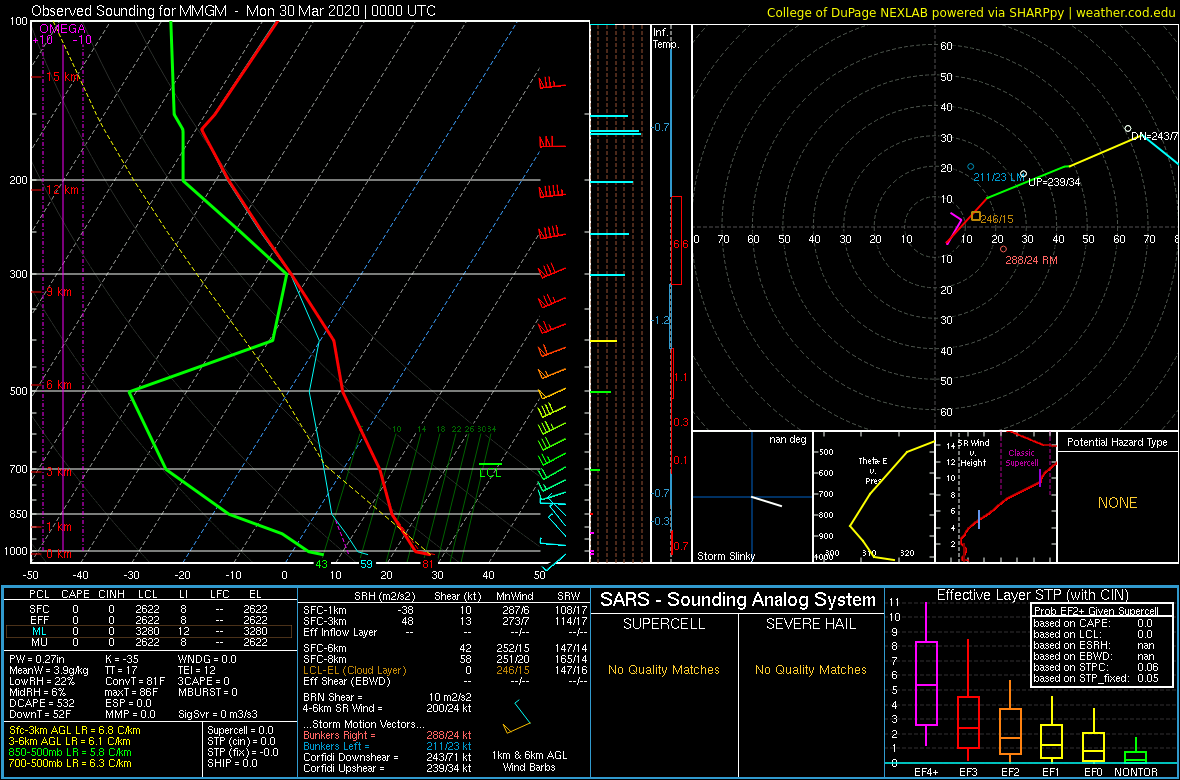Click the 211/23 LM hodograph label
The width and height of the screenshot is (1180, 780).
999,178
